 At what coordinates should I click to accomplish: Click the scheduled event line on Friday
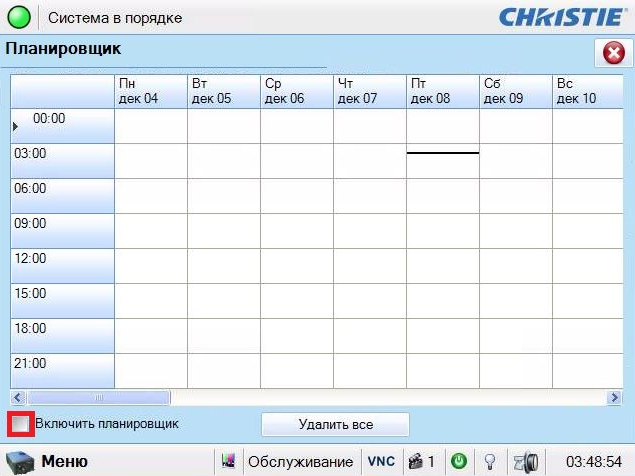442,153
